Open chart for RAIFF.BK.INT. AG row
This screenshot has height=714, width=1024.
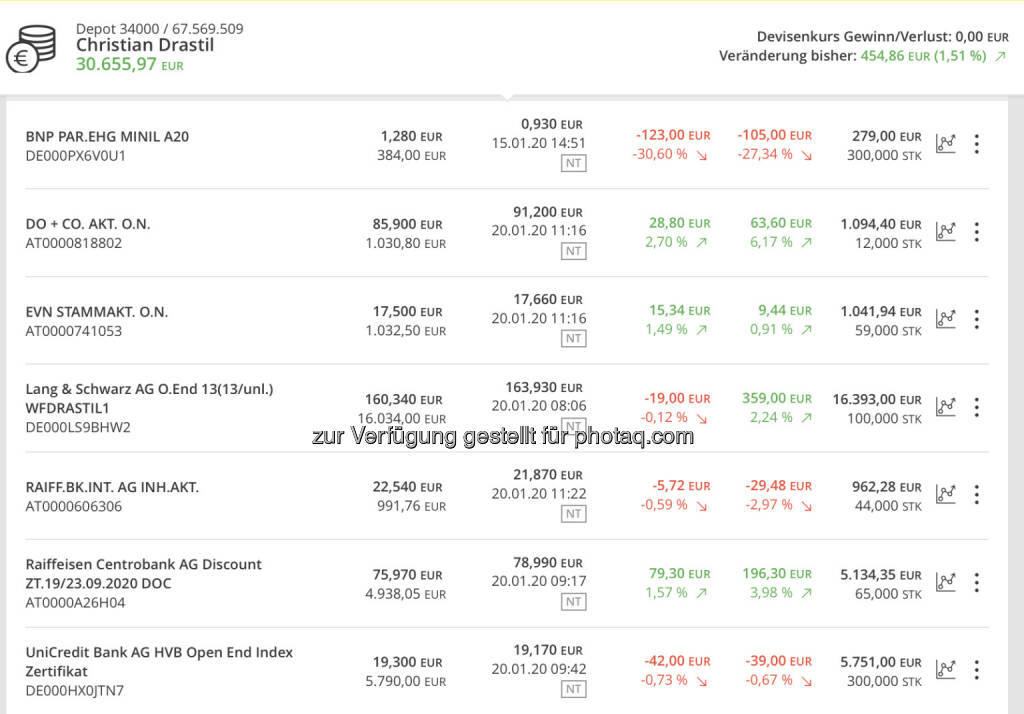pos(945,494)
